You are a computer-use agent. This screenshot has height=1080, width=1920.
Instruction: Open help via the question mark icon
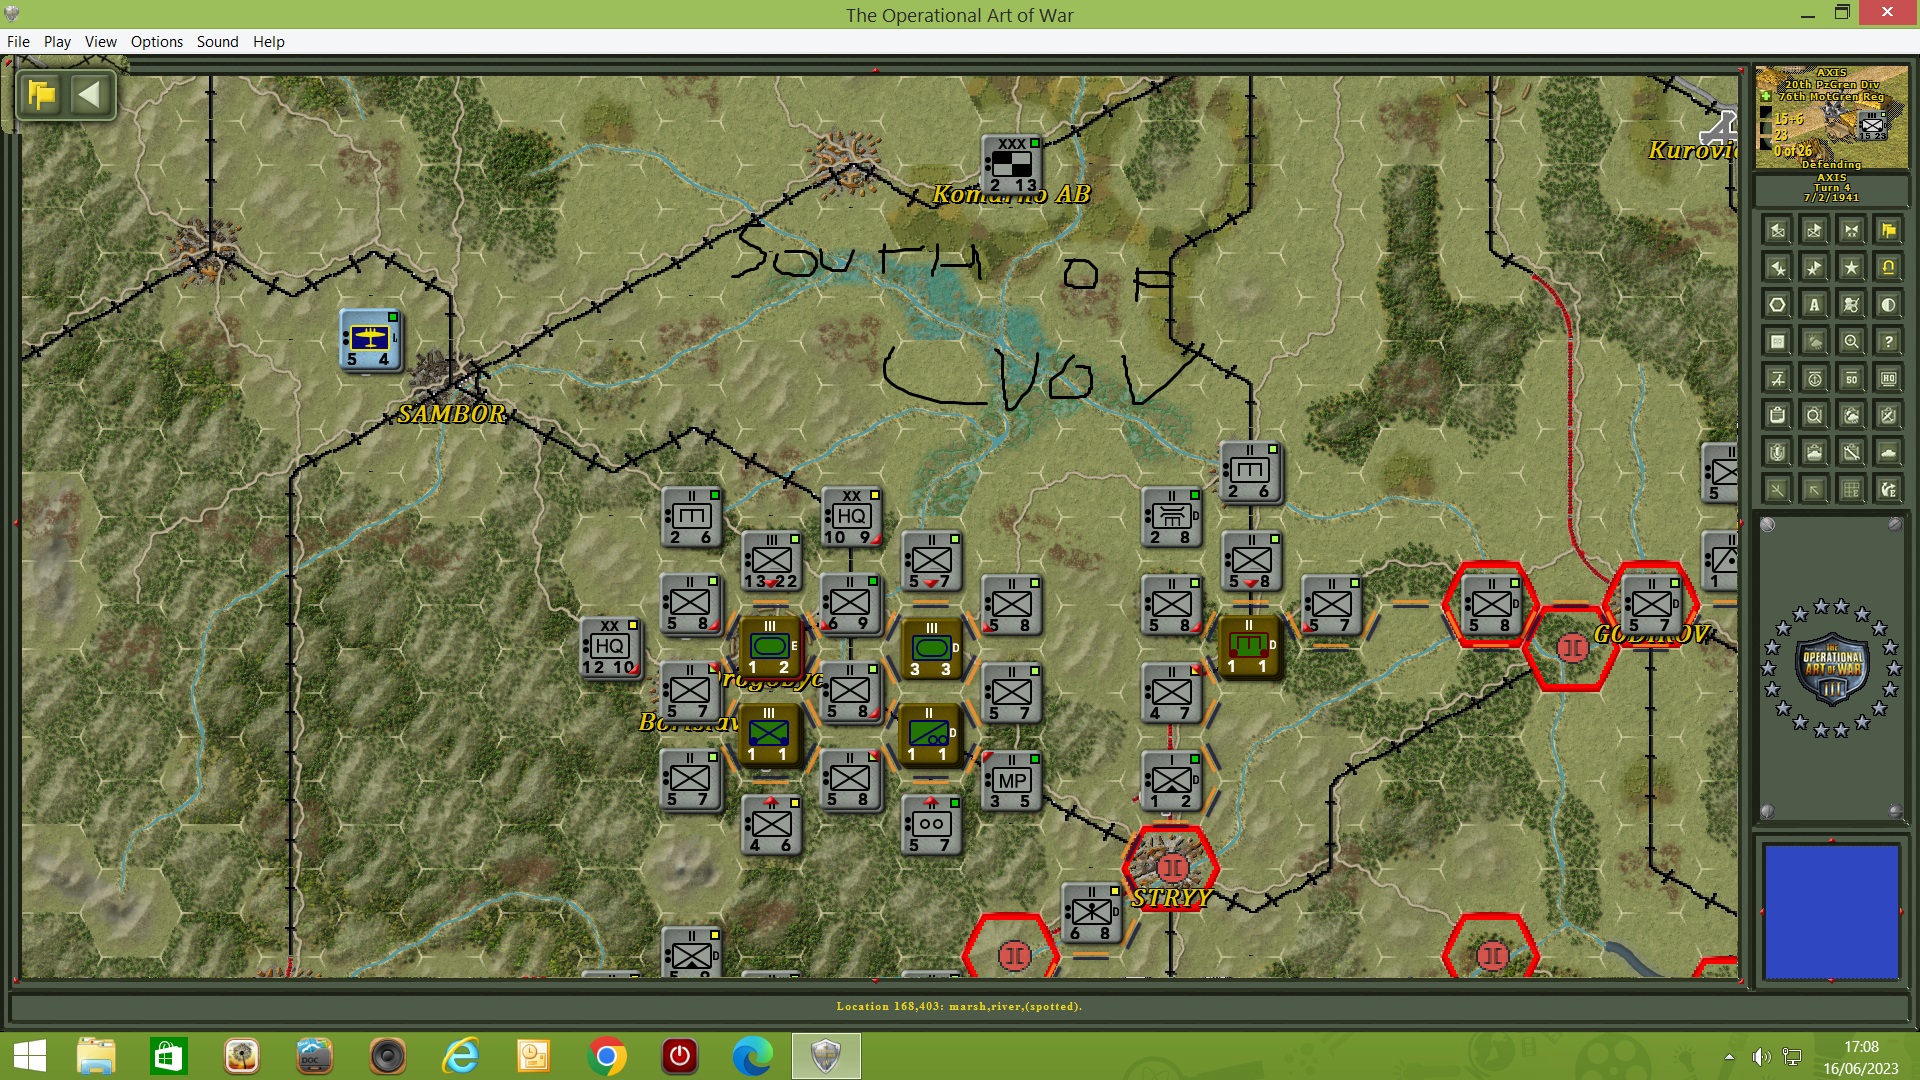1888,342
